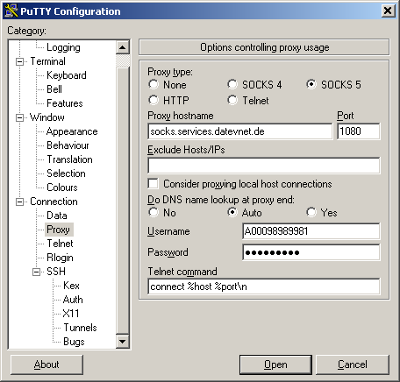
Task: Open the Data settings category
Action: pos(57,215)
